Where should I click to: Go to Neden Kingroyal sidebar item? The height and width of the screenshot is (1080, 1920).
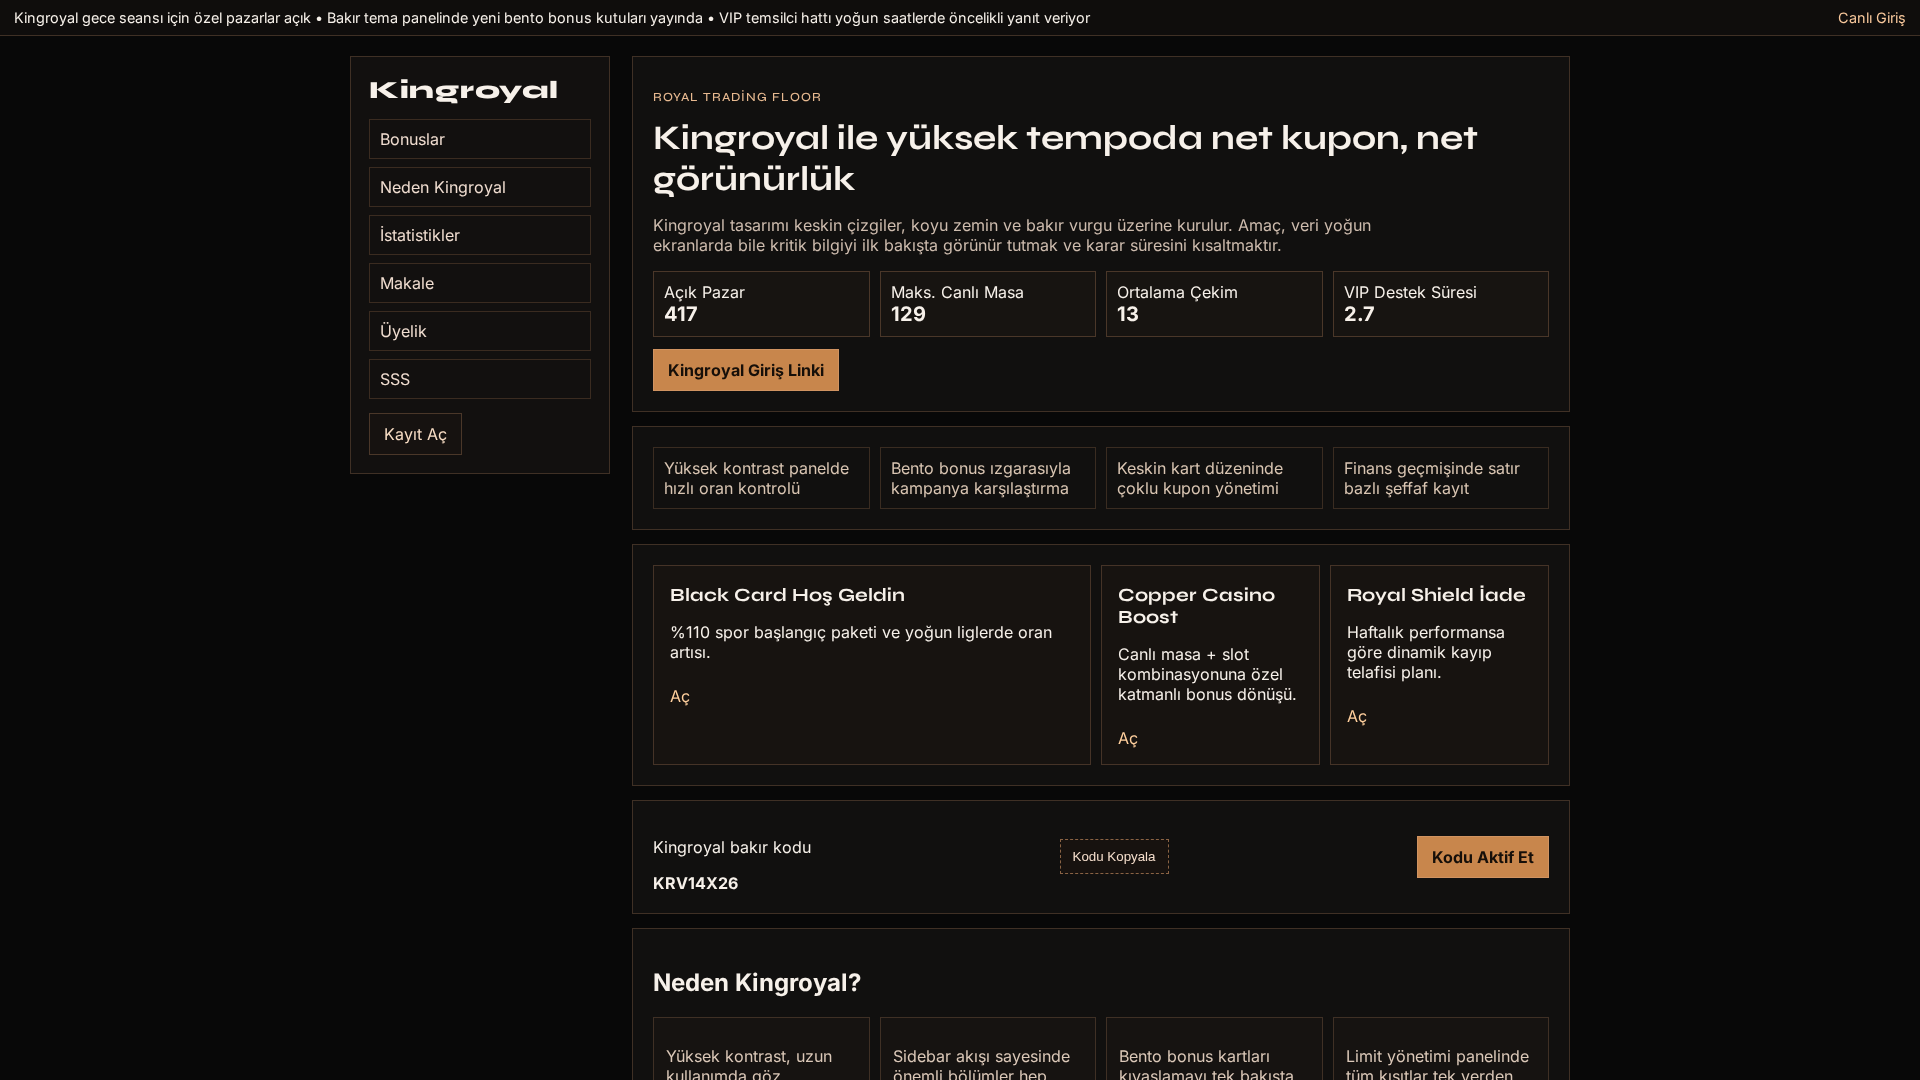point(480,187)
